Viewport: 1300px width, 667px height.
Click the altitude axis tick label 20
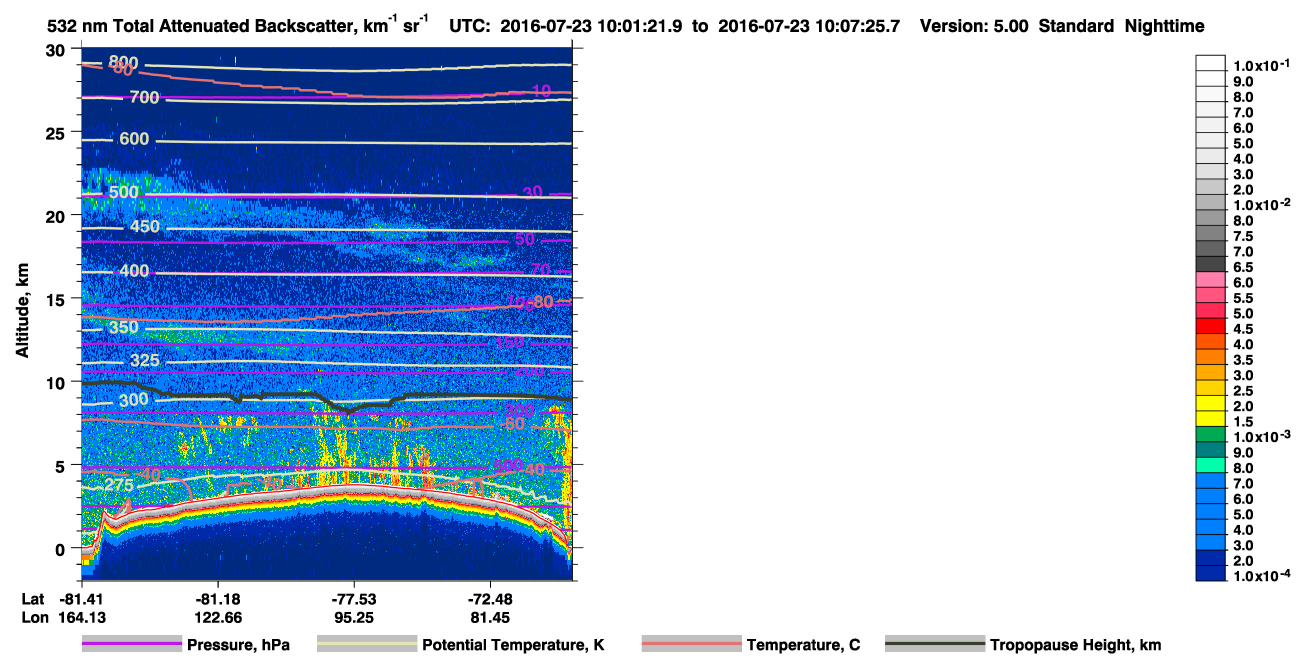point(57,216)
